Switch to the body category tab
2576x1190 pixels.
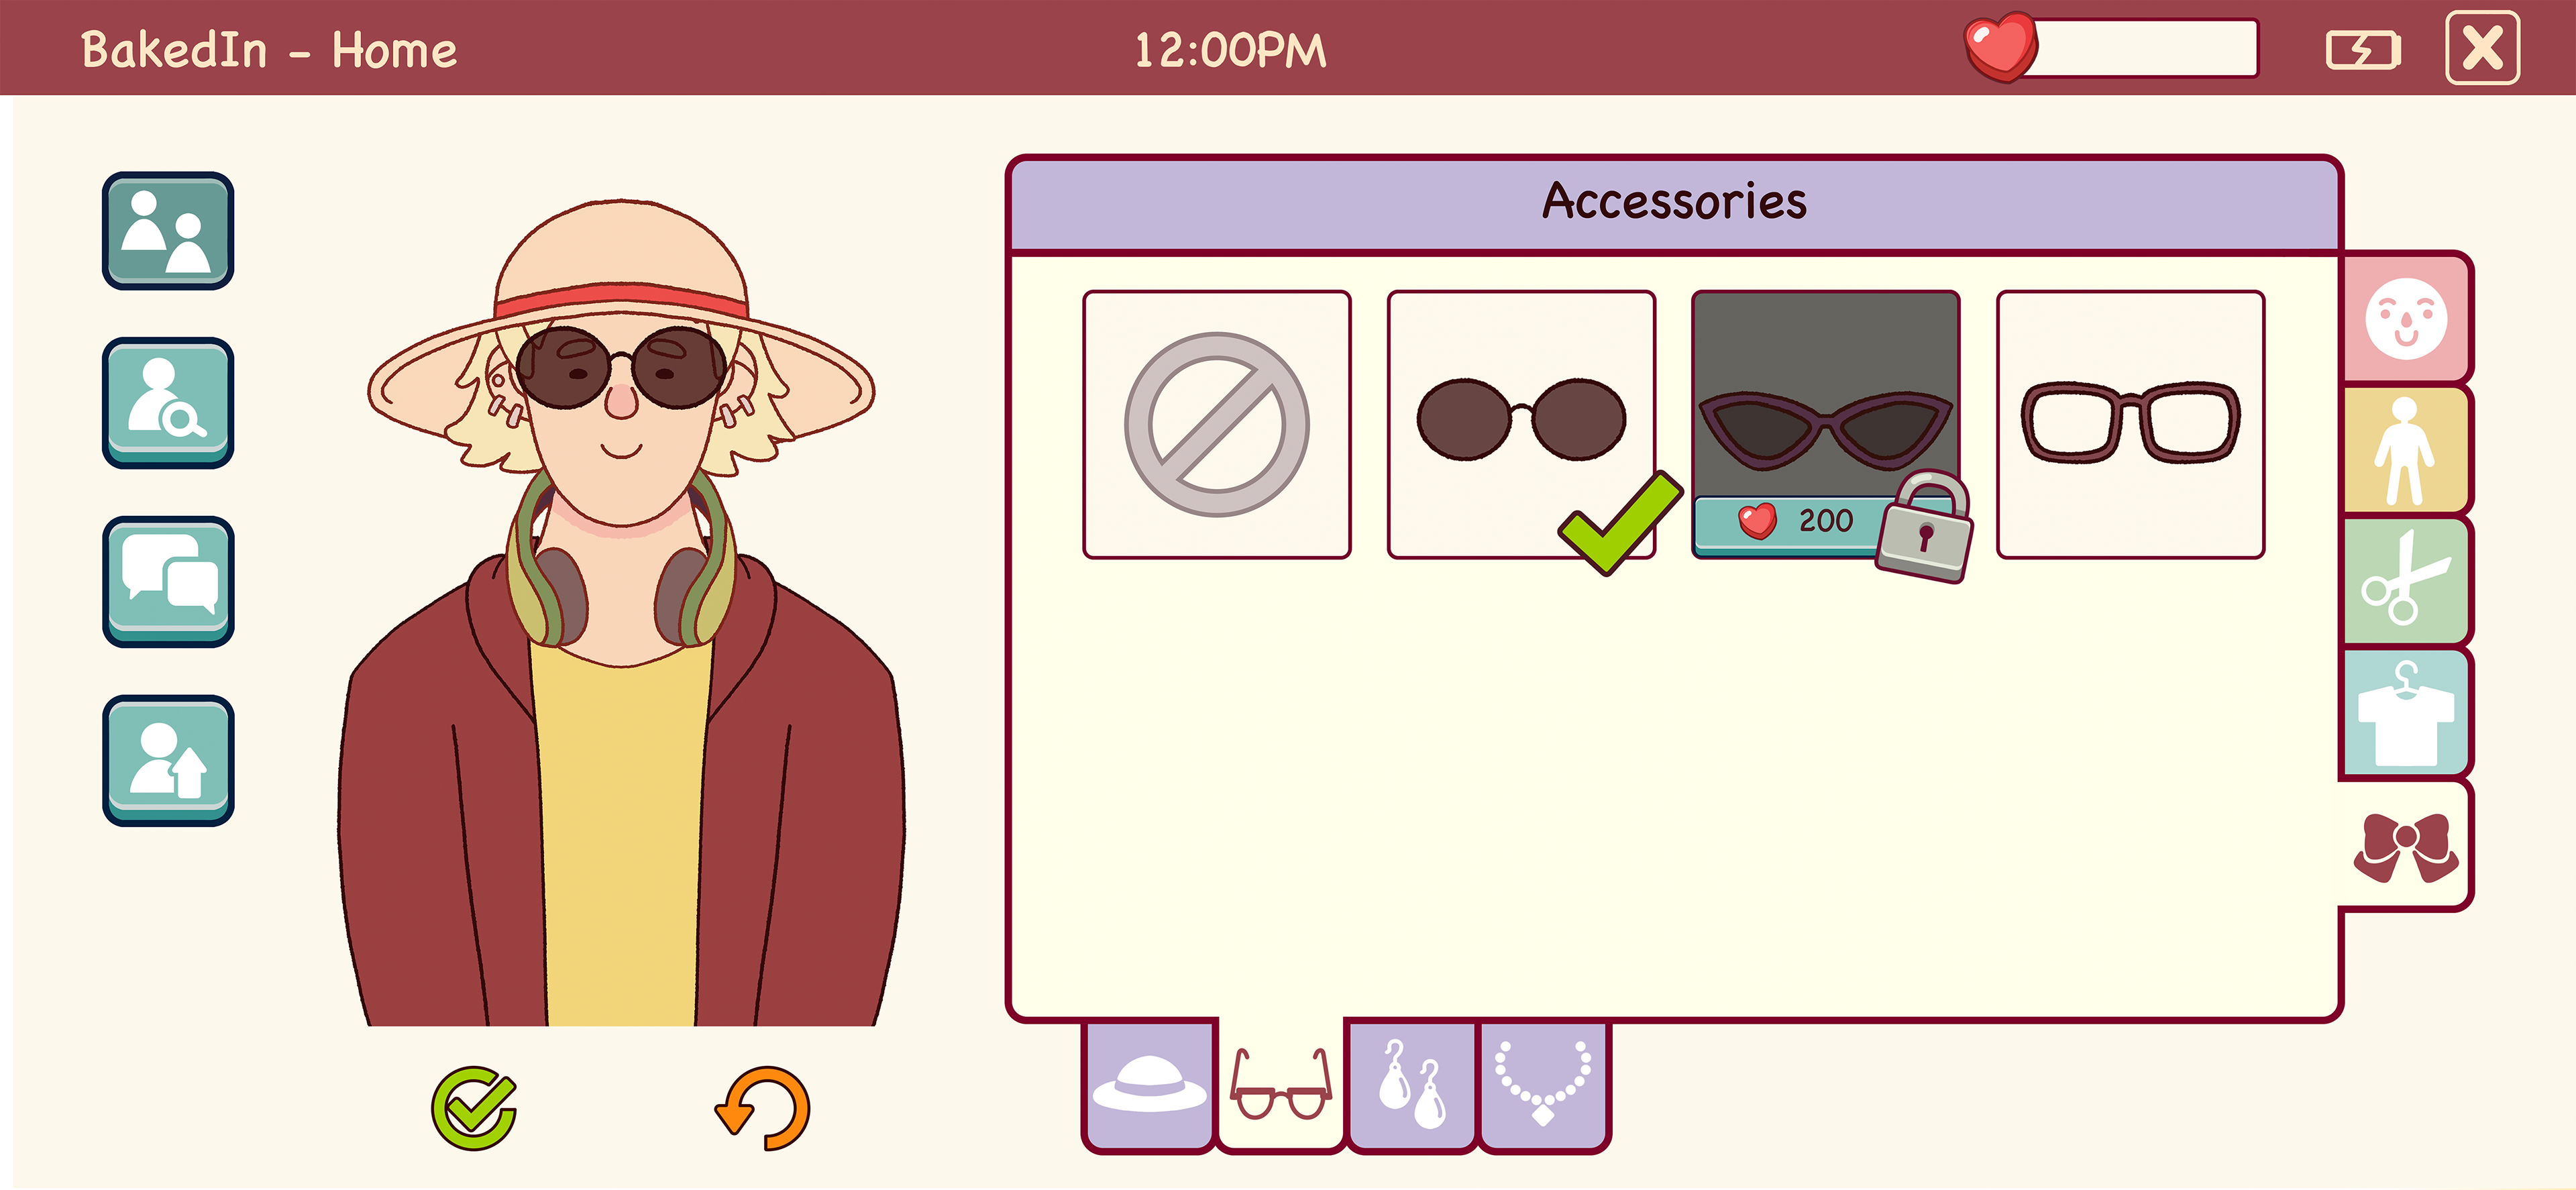point(2405,450)
